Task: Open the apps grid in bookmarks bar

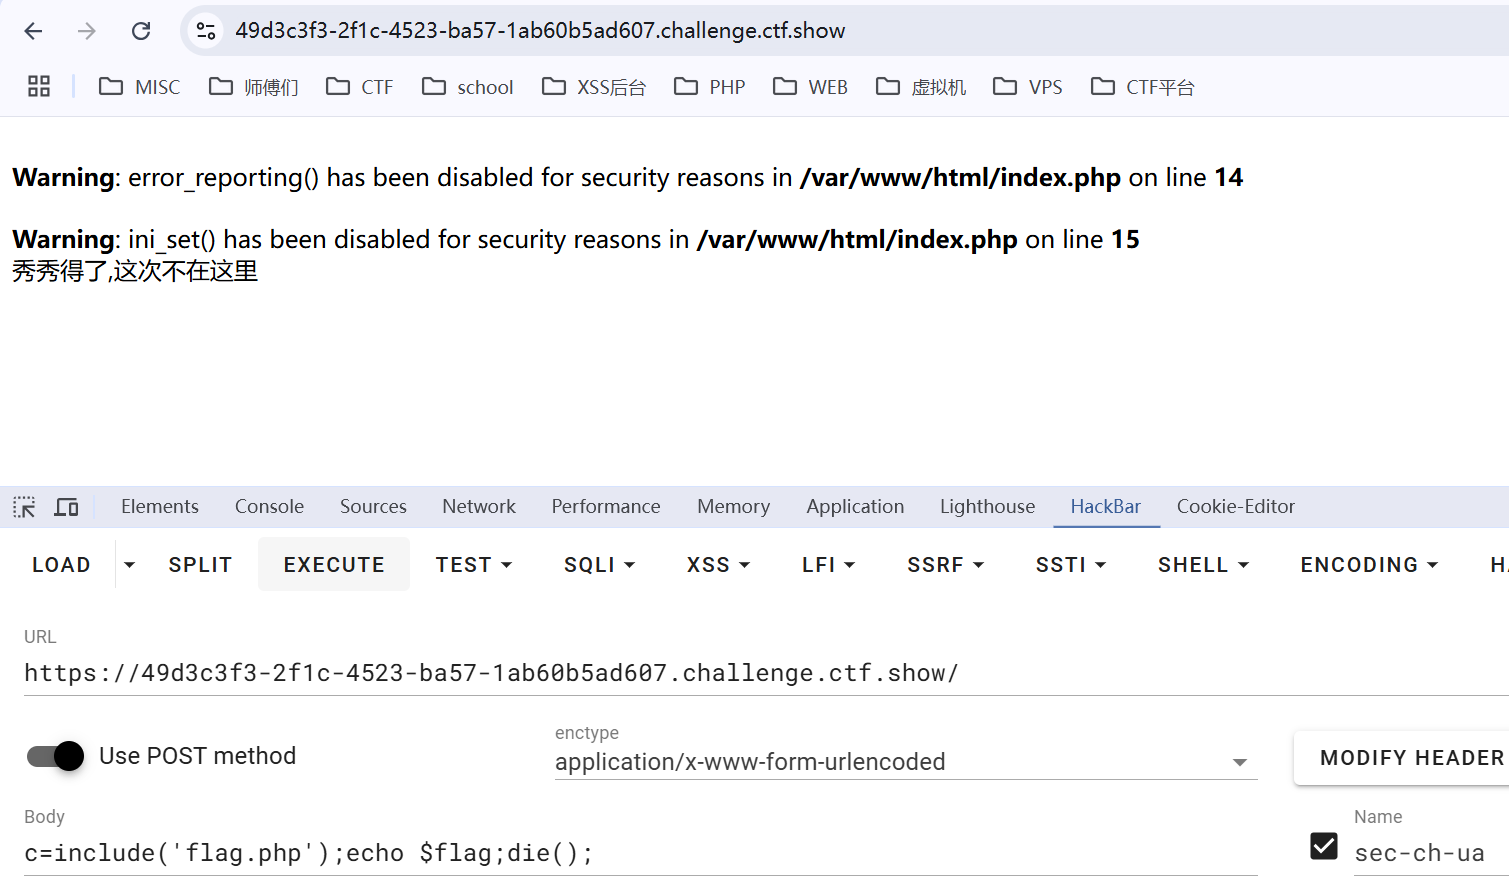Action: (x=39, y=87)
